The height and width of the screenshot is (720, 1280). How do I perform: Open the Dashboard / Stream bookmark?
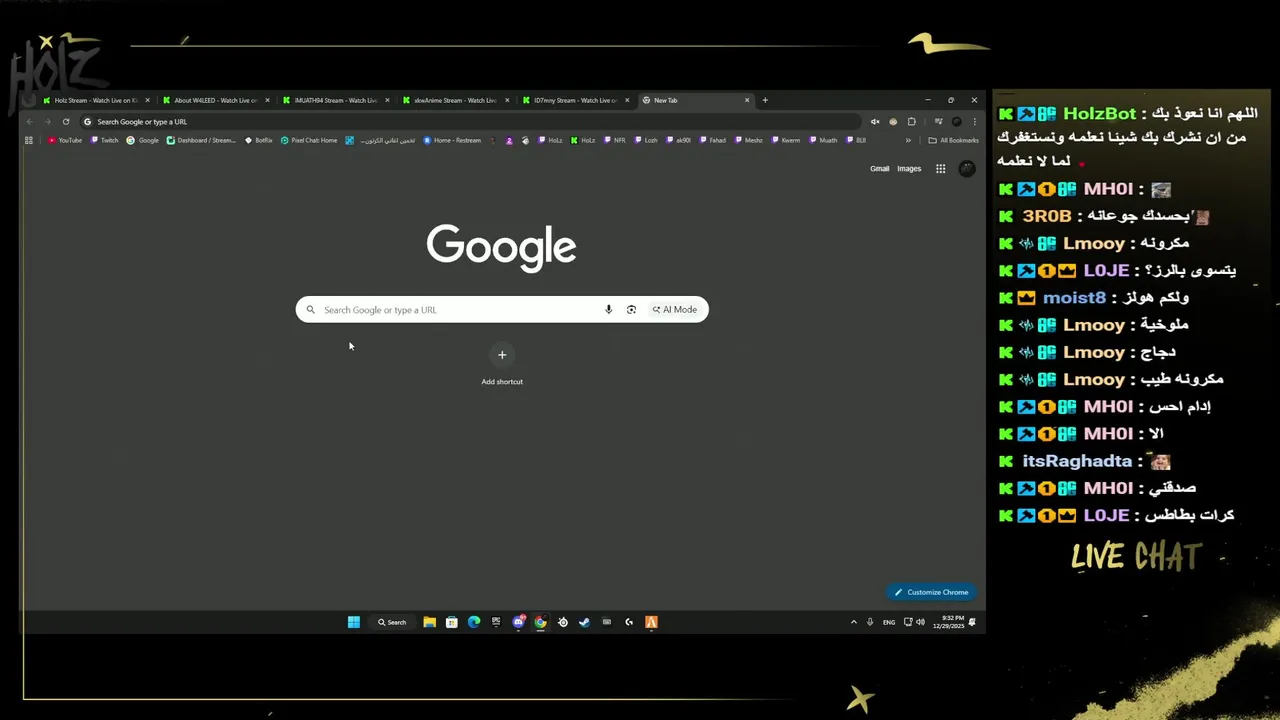[201, 141]
